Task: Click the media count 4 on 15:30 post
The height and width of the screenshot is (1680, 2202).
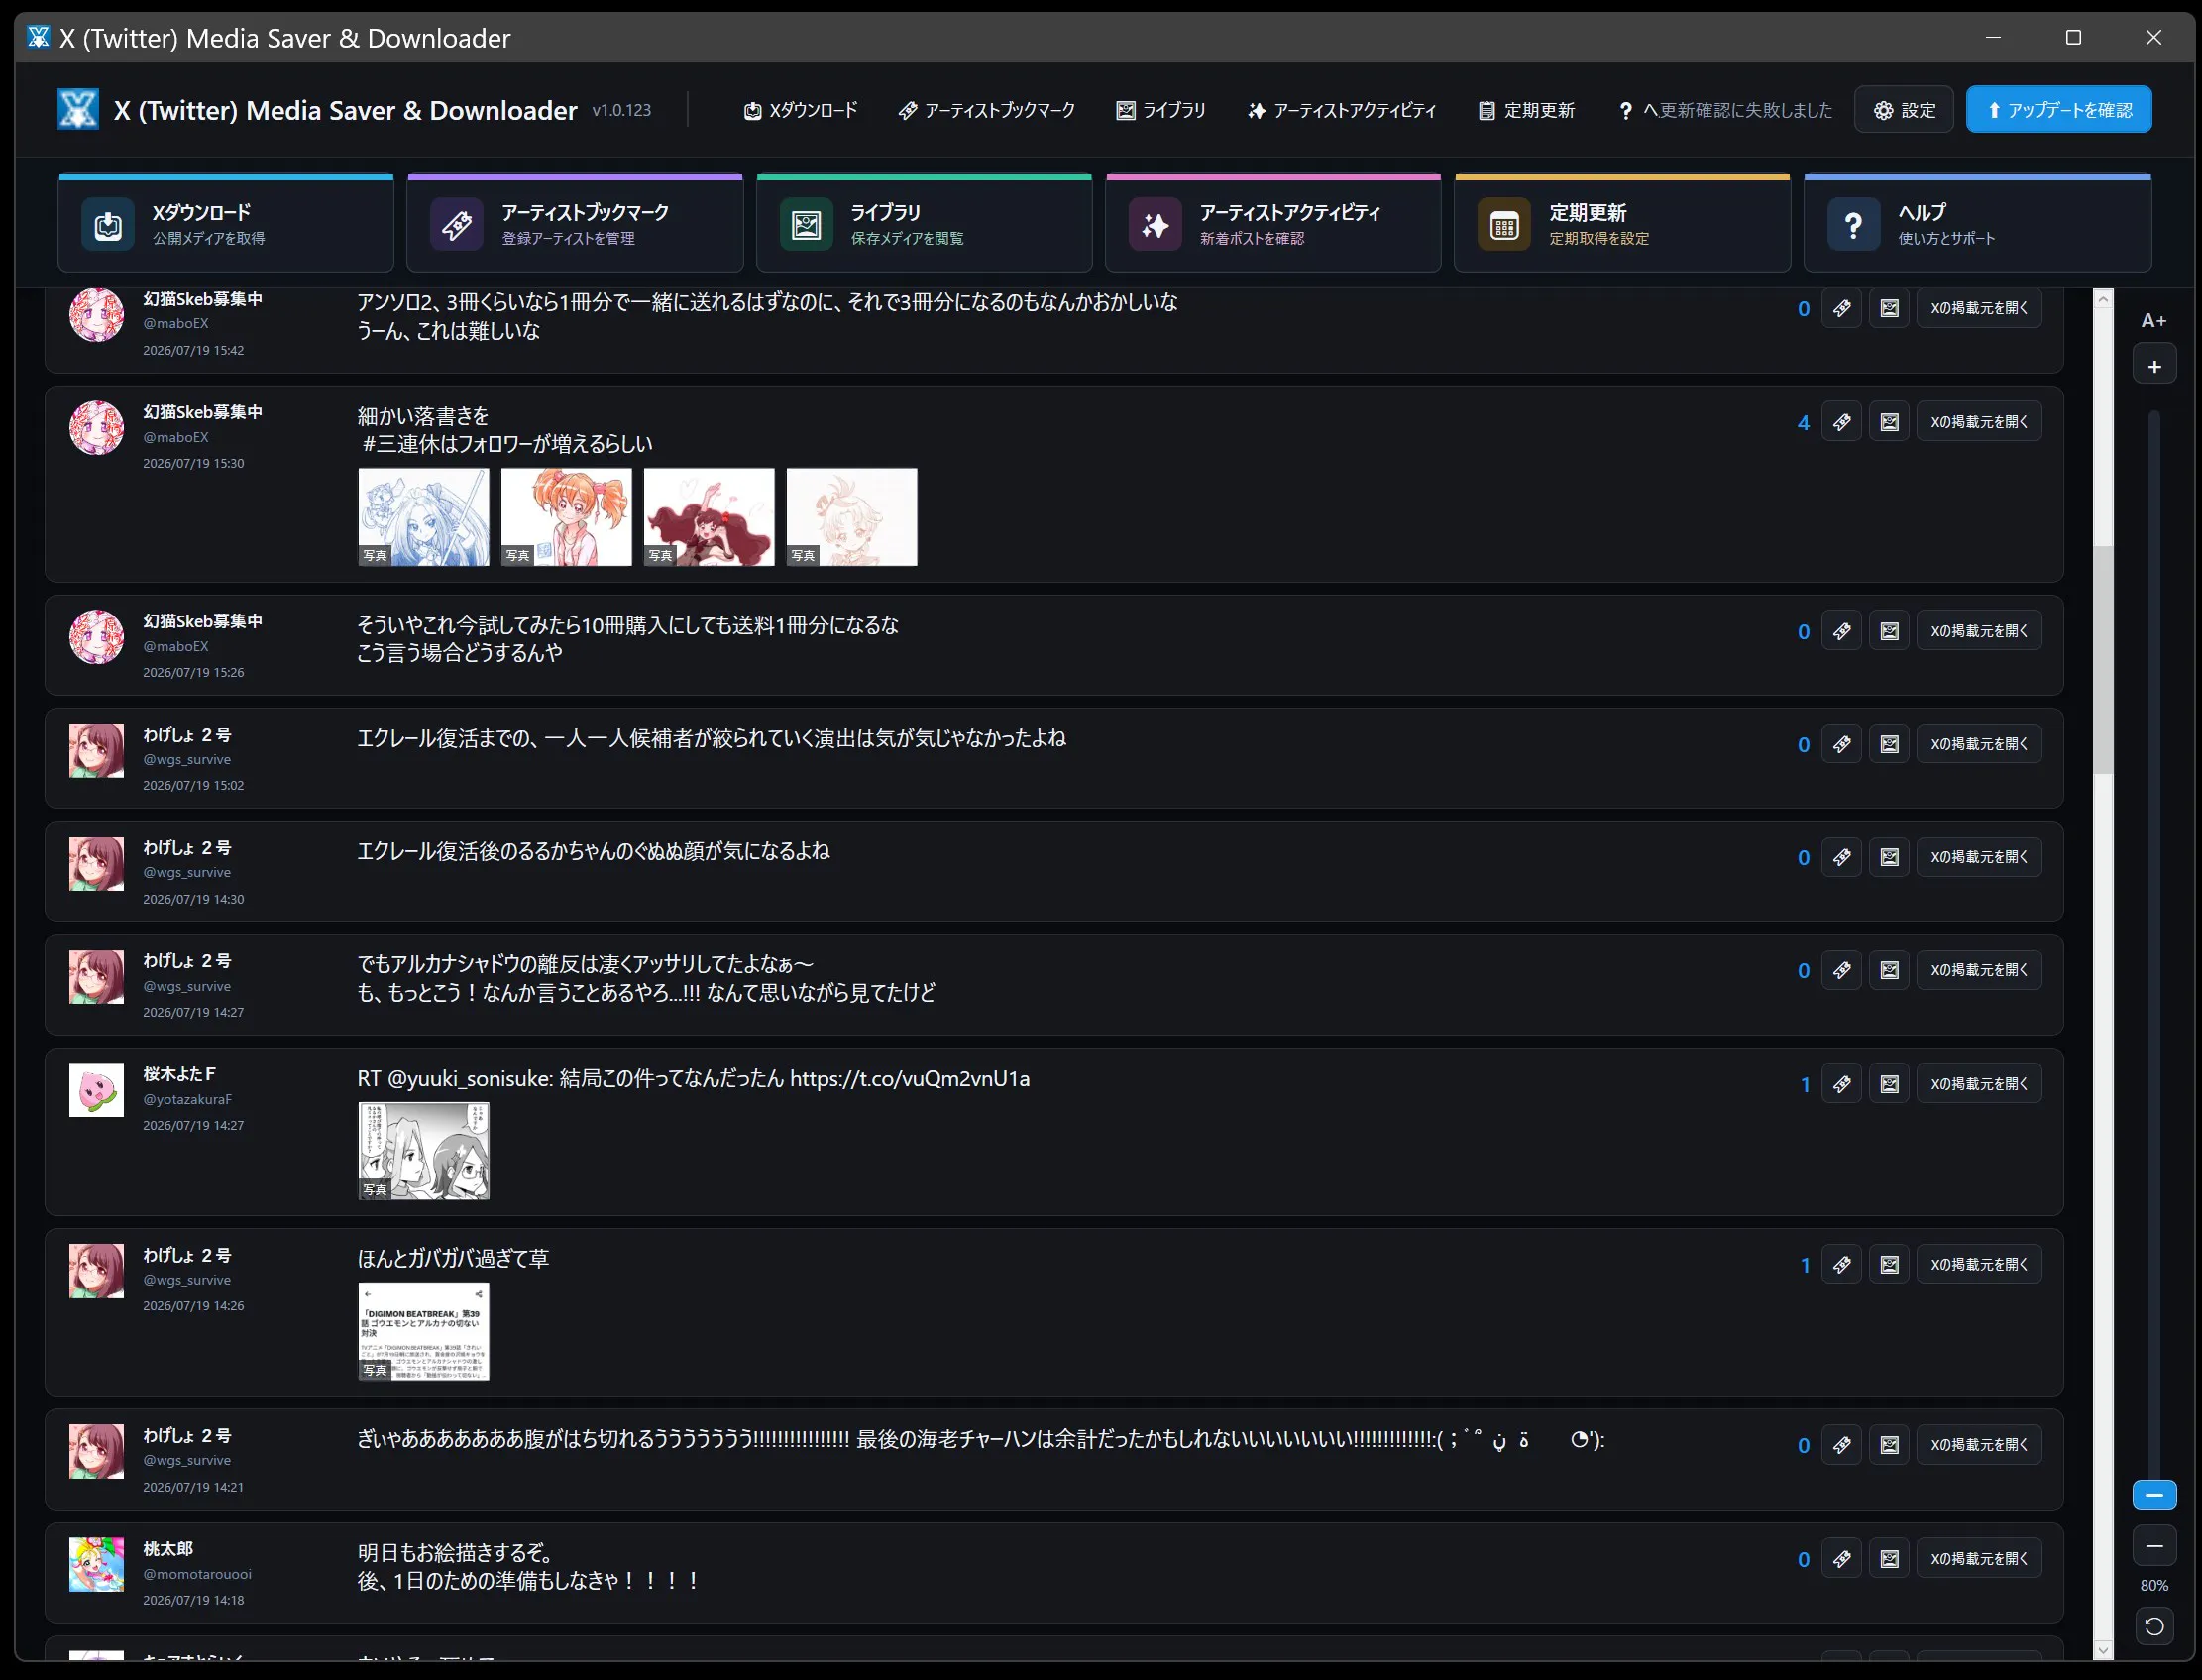Action: [1803, 423]
